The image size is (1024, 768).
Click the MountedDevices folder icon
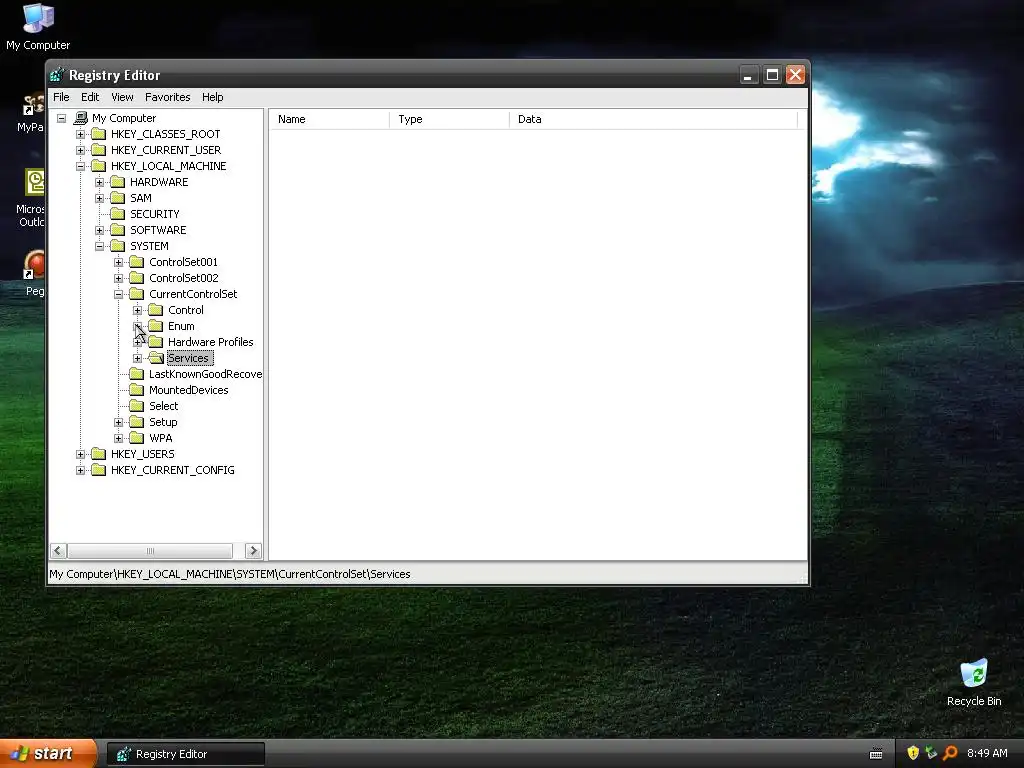[x=136, y=390]
